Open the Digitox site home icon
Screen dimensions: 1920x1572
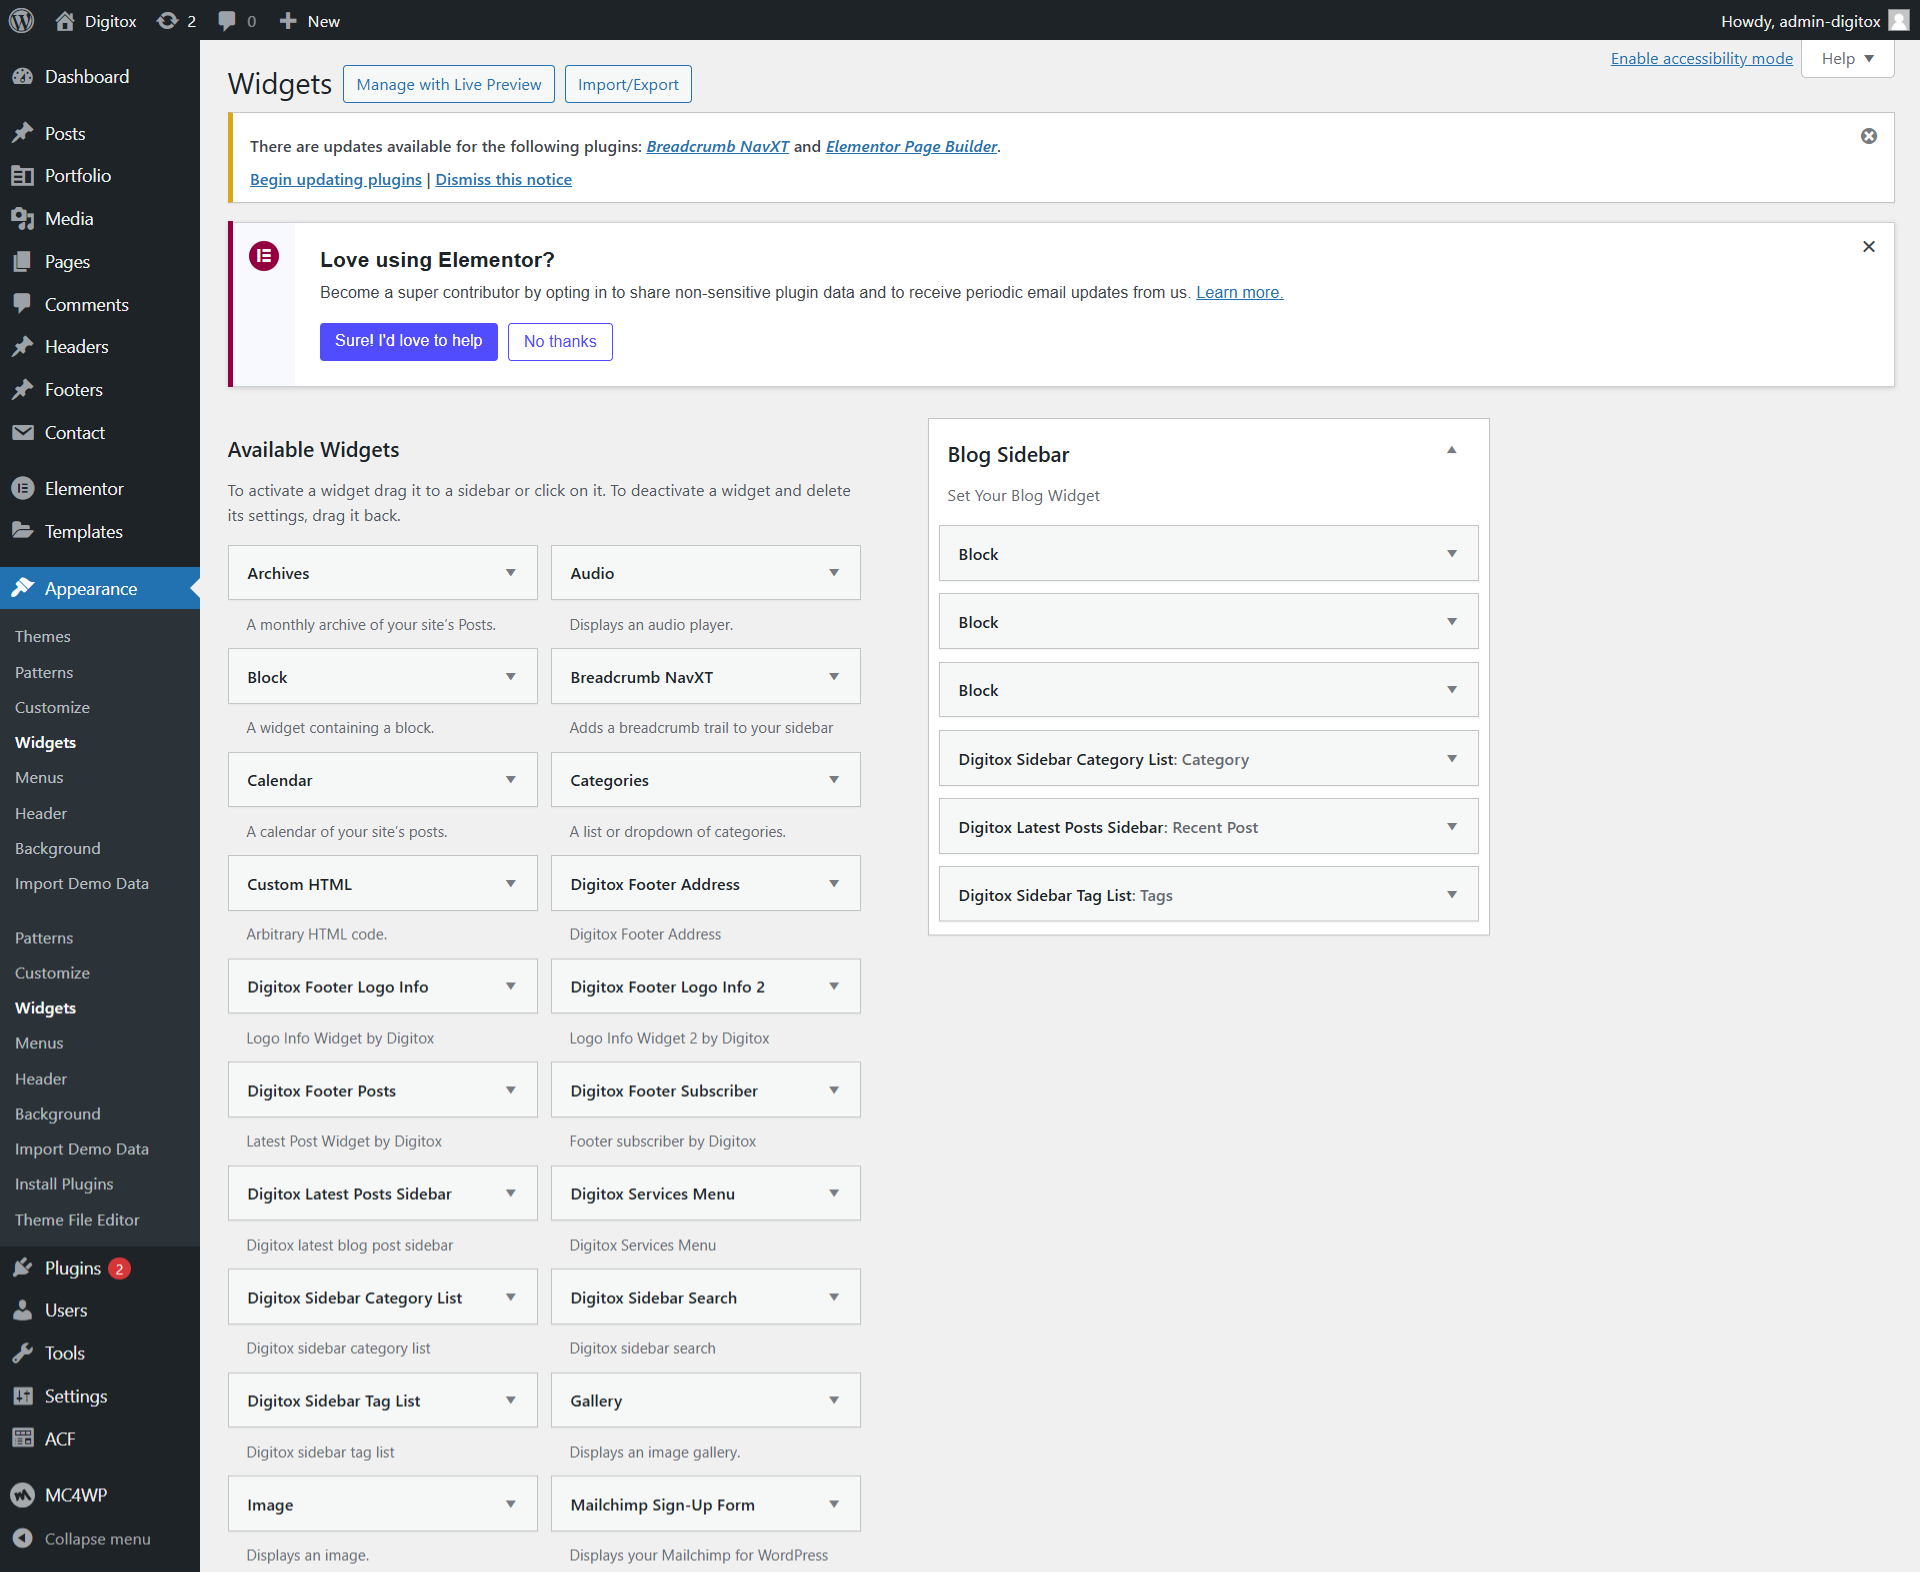(x=65, y=21)
